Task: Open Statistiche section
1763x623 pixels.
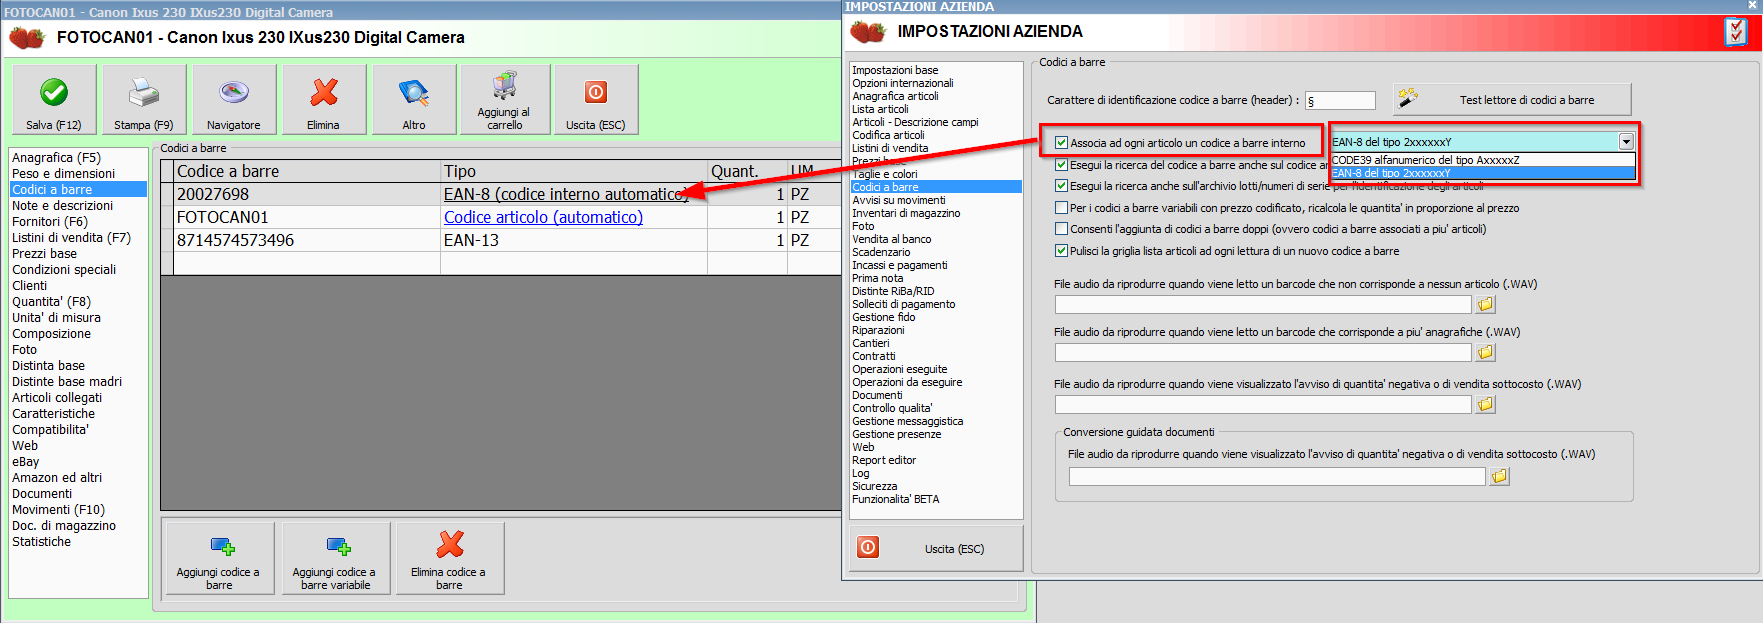Action: pyautogui.click(x=41, y=542)
